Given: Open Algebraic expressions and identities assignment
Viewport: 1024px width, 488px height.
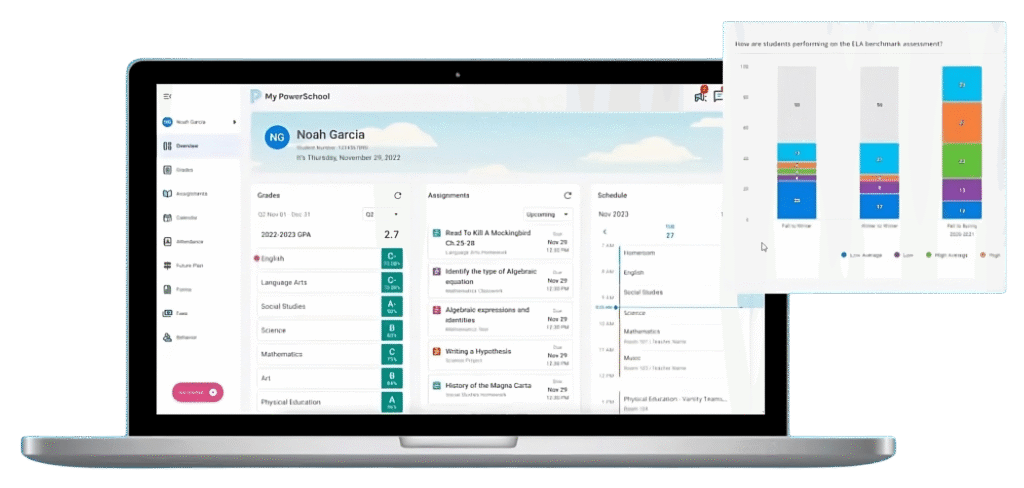Looking at the screenshot, I should (501, 319).
